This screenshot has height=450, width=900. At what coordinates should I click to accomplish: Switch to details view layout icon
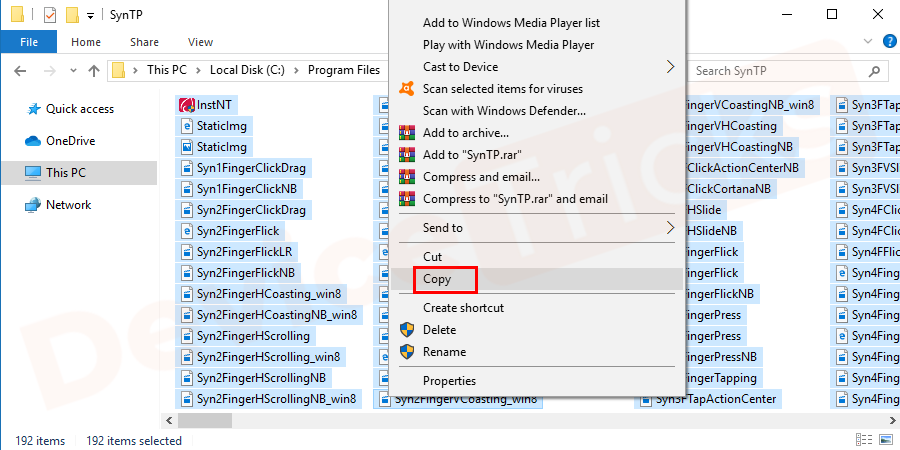[862, 440]
